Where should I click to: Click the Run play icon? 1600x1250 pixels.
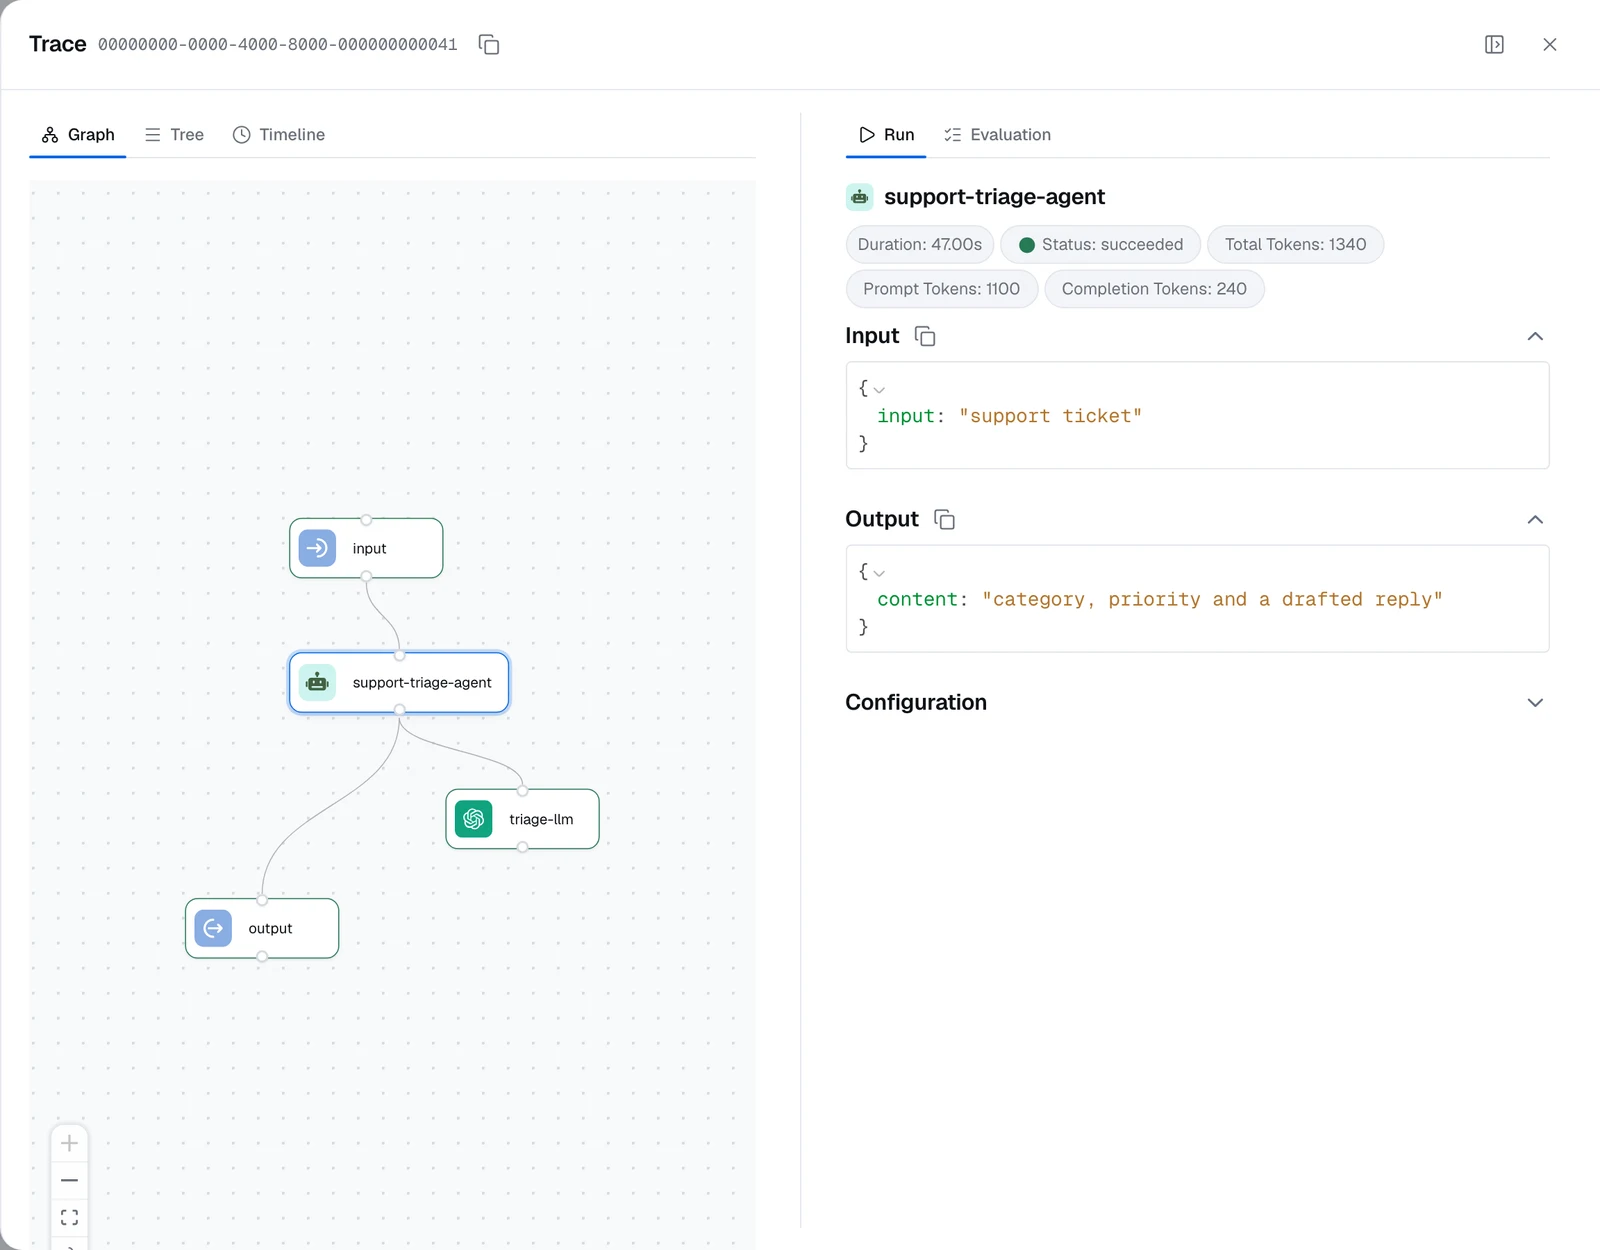[867, 134]
